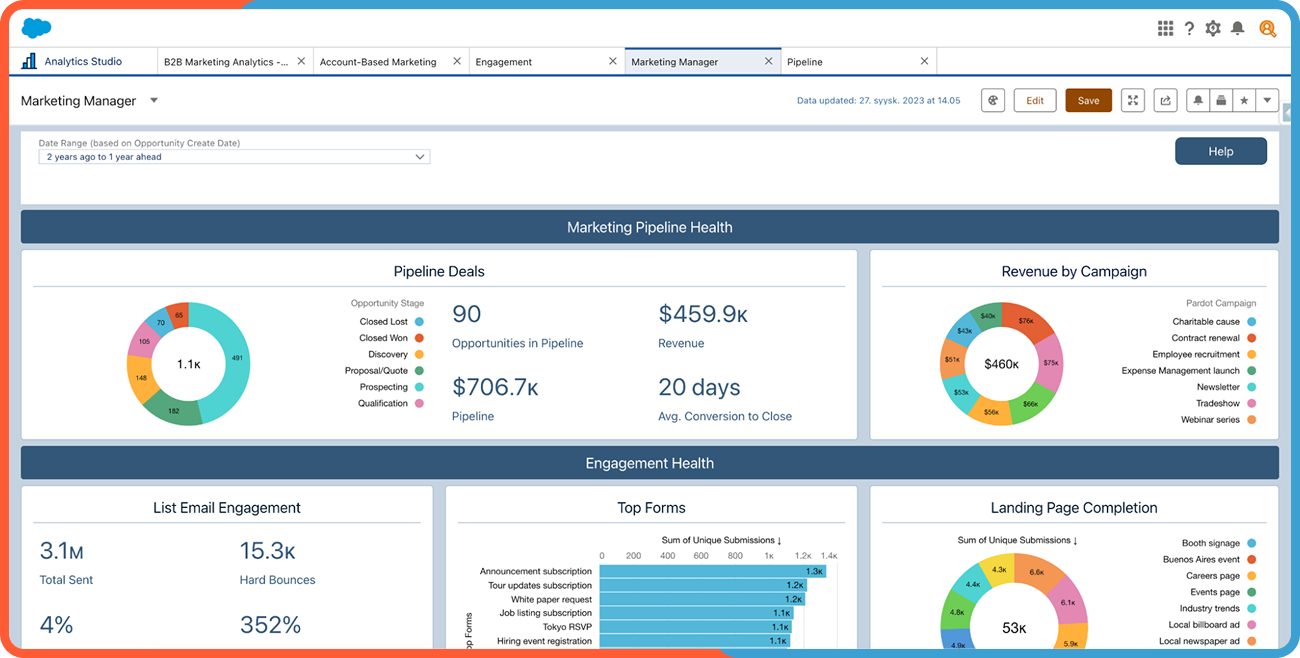Open the notifications bell in the top header
1300x658 pixels.
pyautogui.click(x=1238, y=29)
